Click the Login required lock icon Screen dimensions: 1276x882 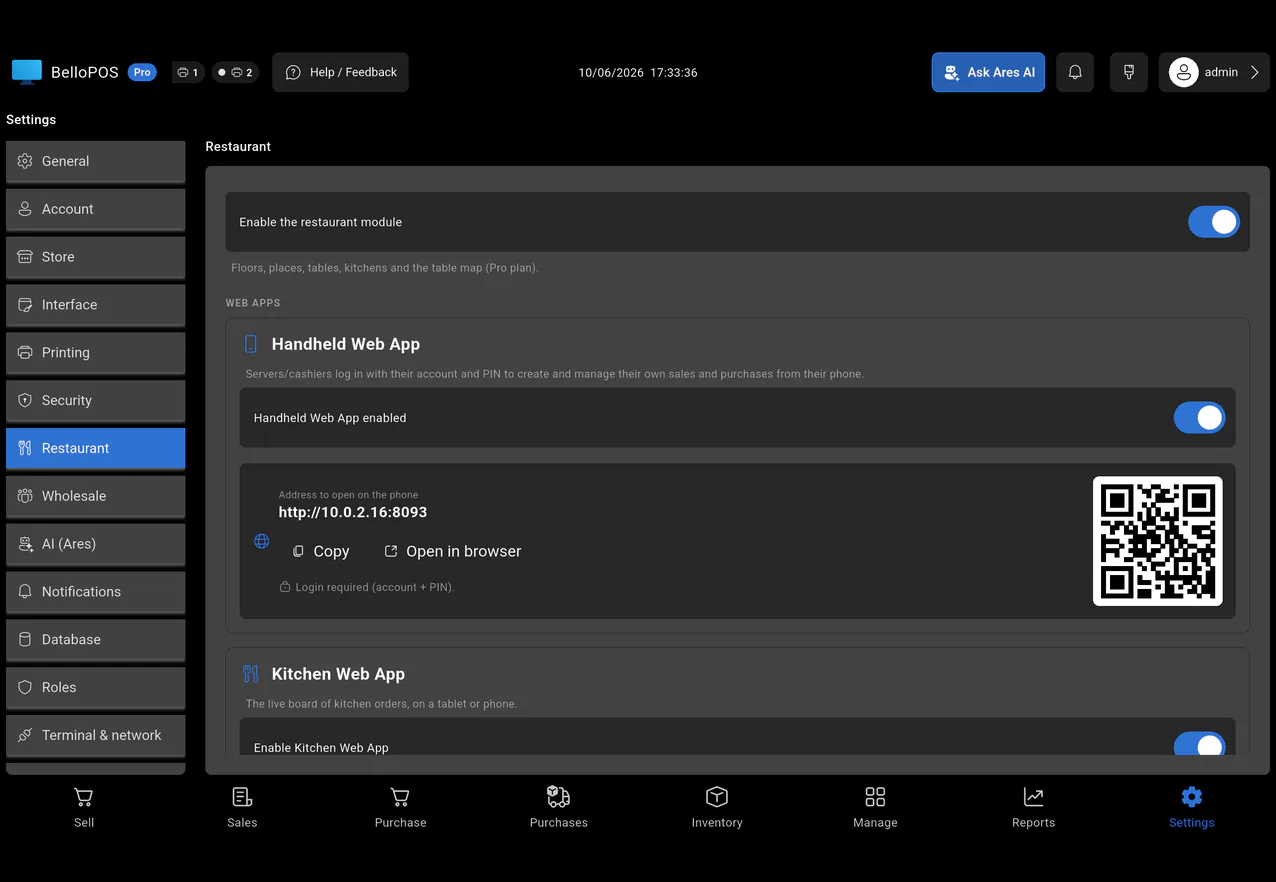285,587
